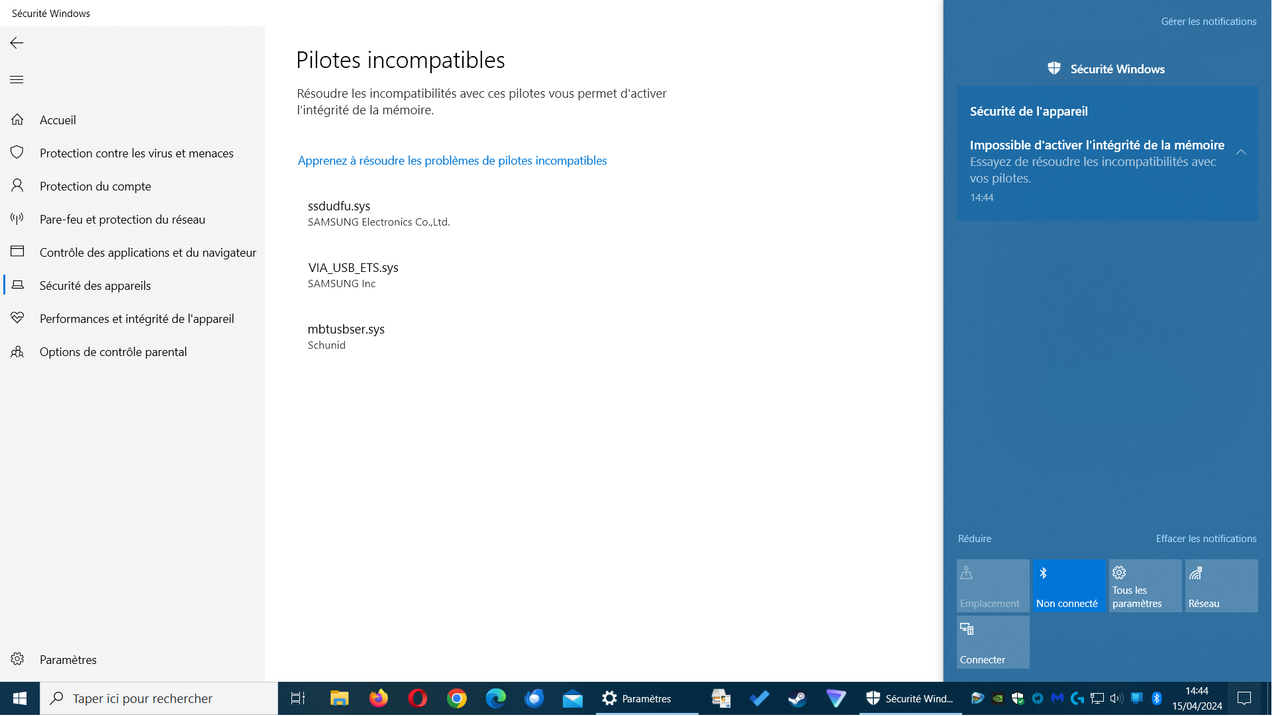1280x716 pixels.
Task: Close the action center via notification icon
Action: (x=1244, y=699)
